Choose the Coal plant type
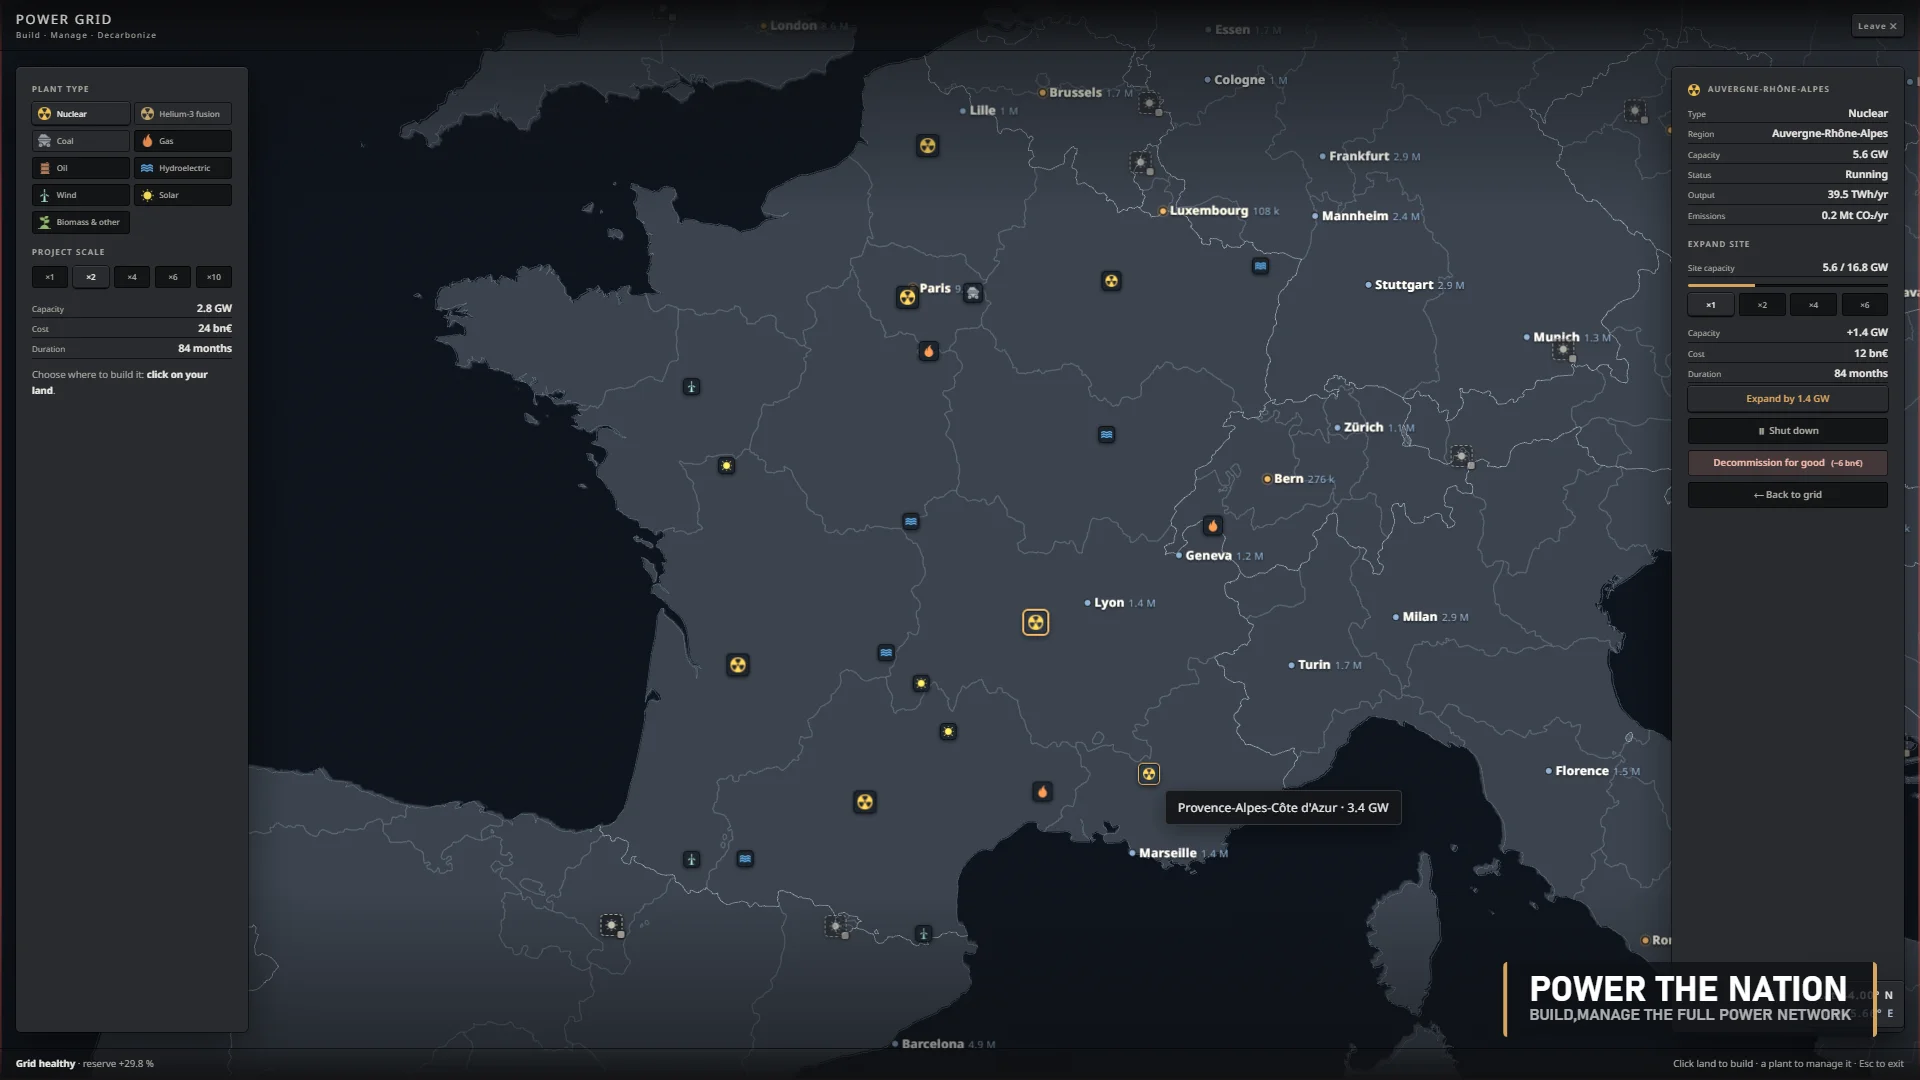 (80, 141)
